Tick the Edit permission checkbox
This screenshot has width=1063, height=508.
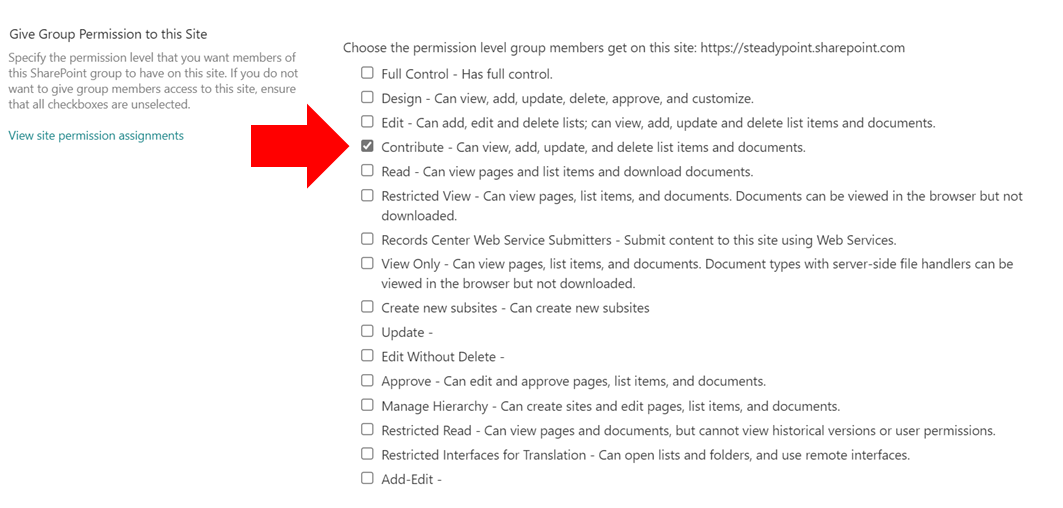point(367,122)
